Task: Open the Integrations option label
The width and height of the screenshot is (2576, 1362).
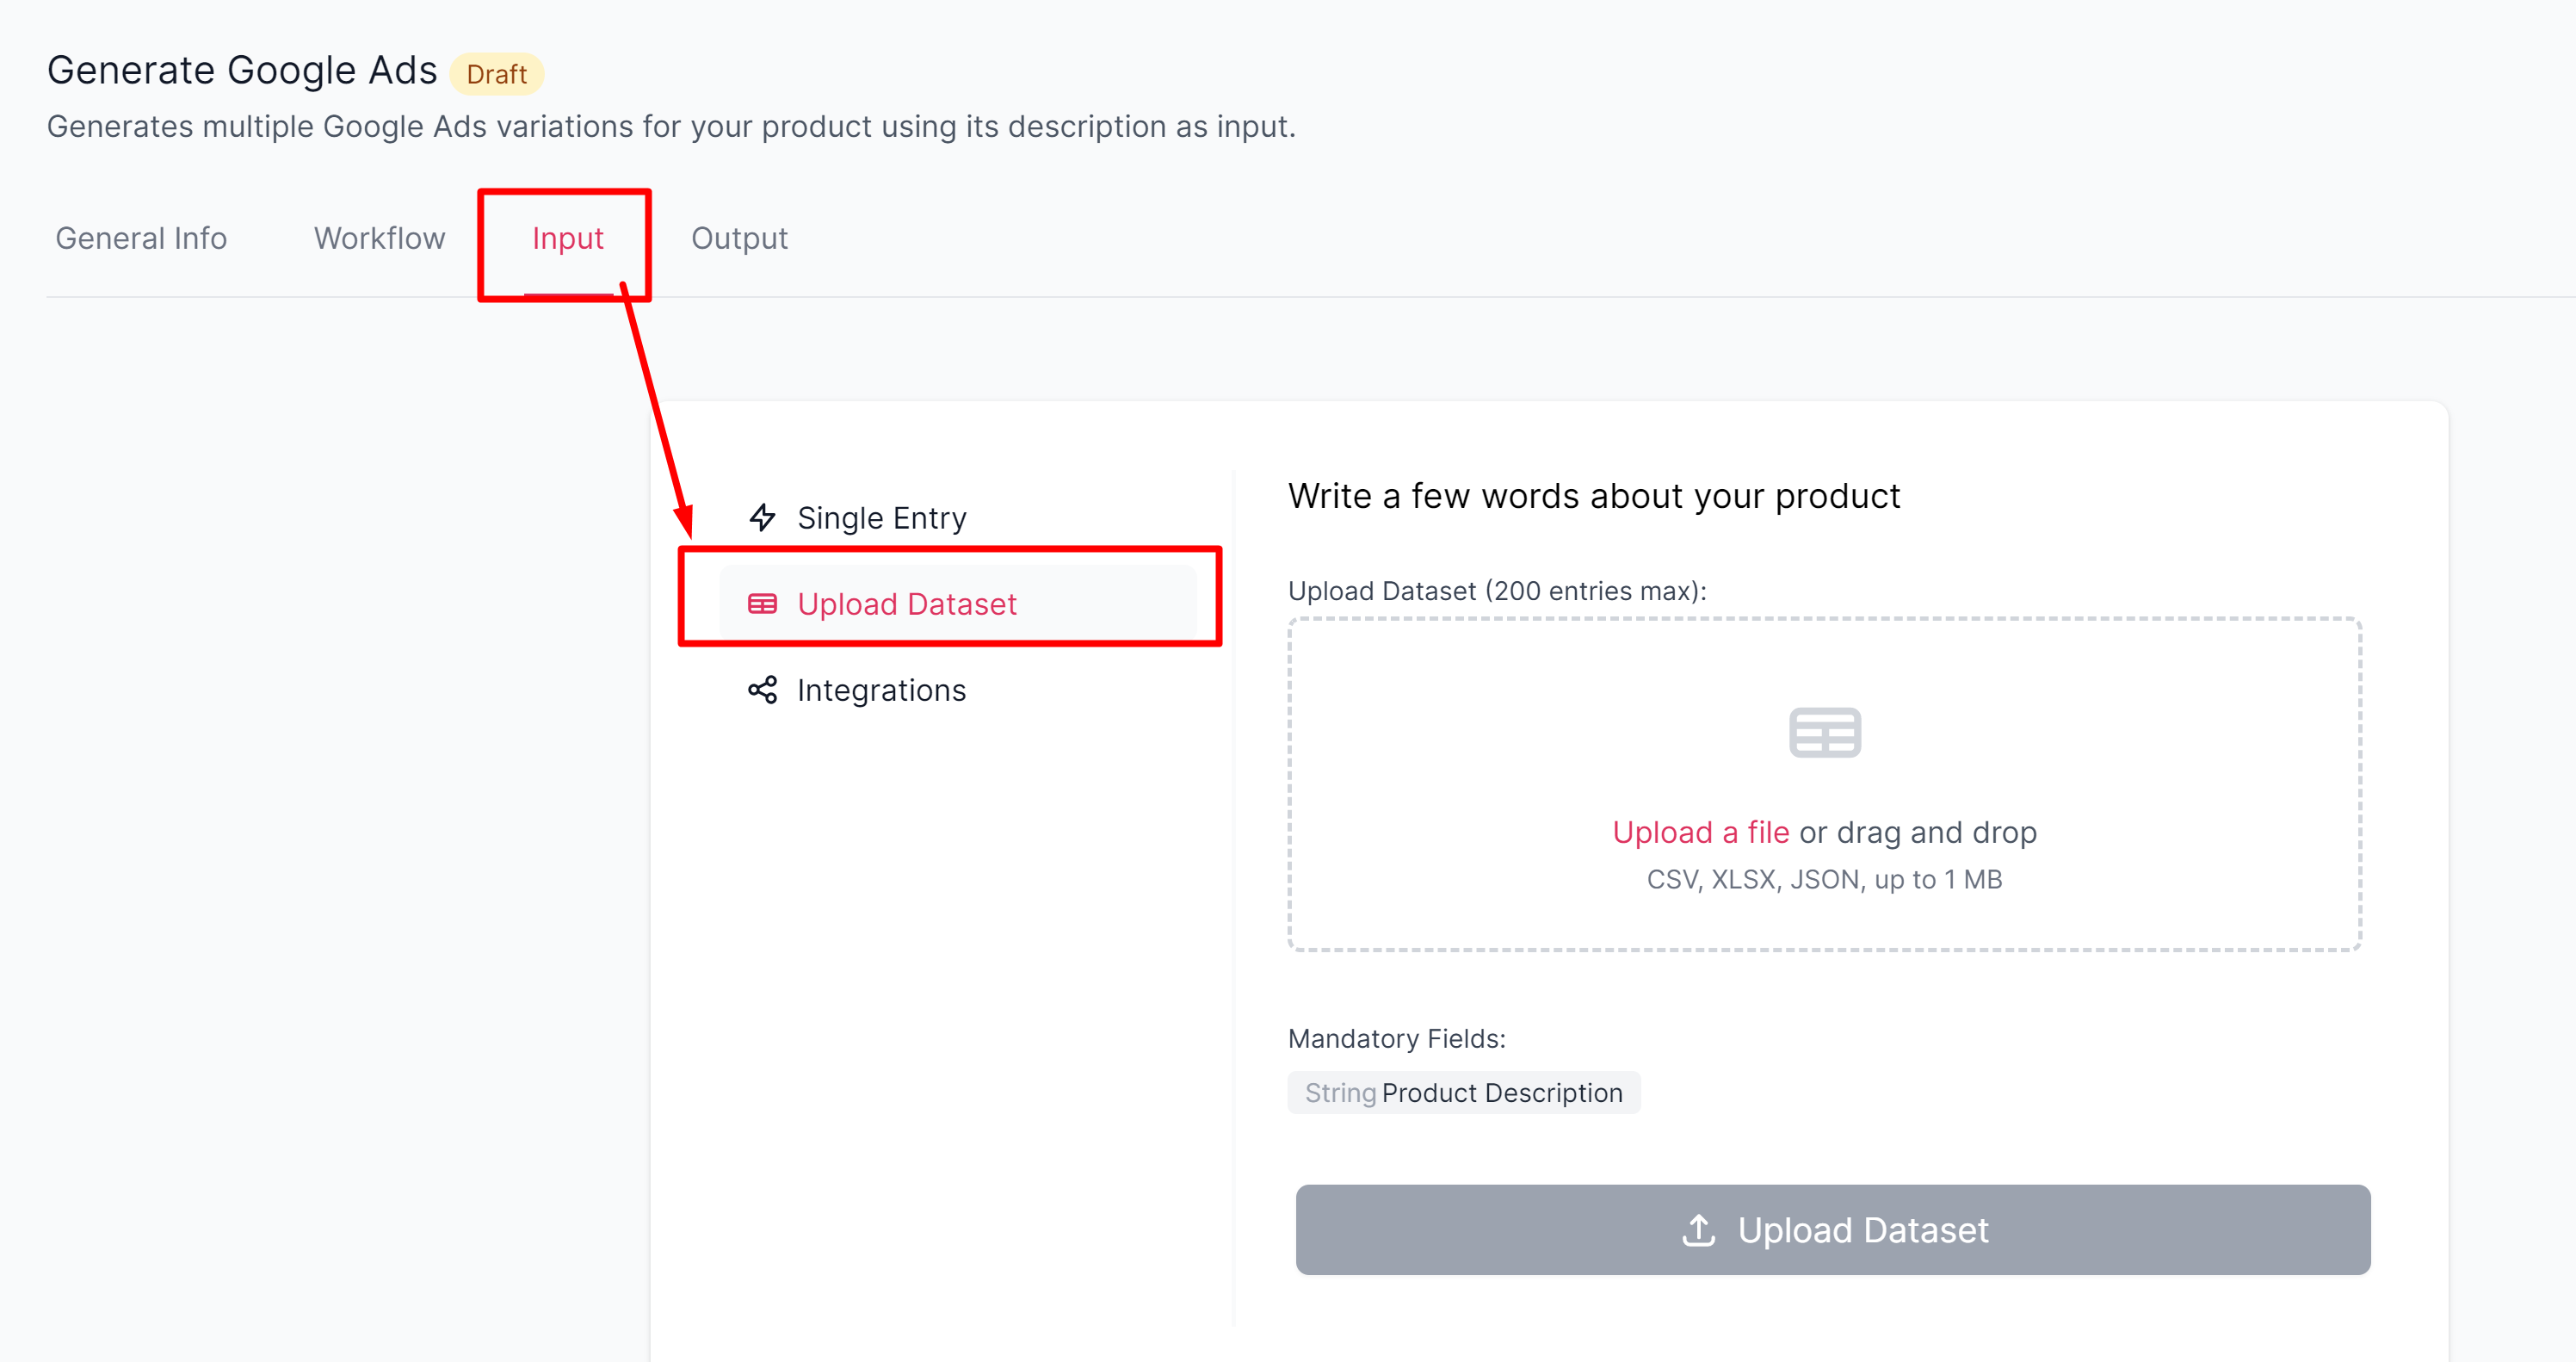Action: [x=881, y=690]
